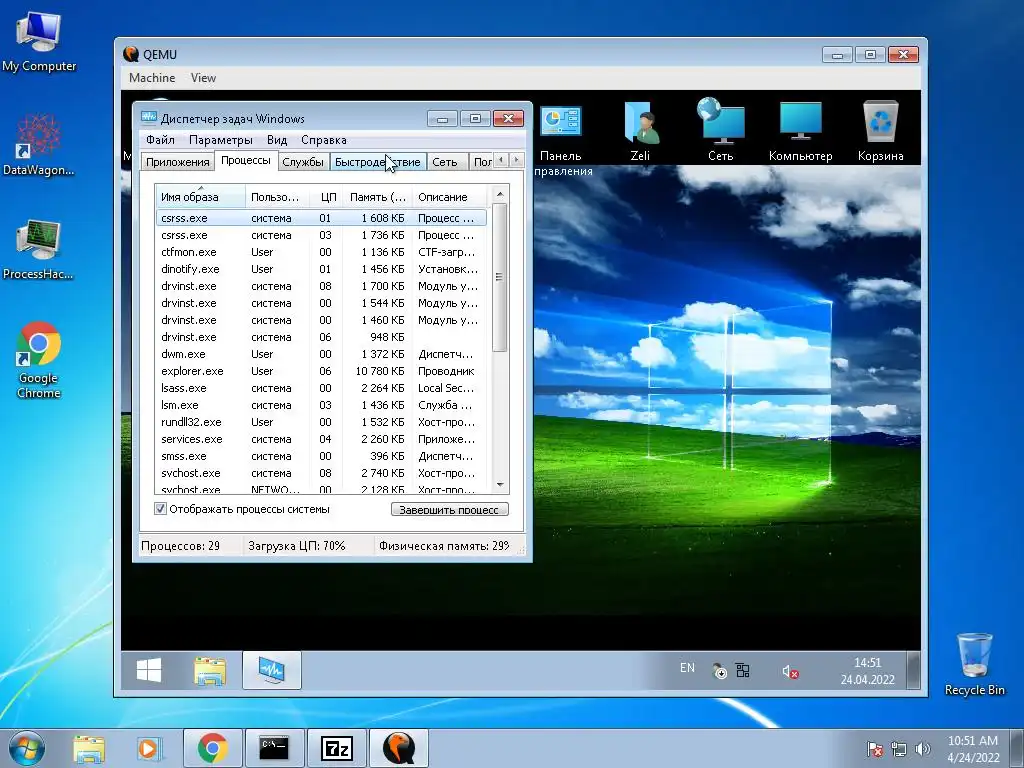Screen dimensions: 1024x768
Task: Open Вид menu in Task Manager
Action: pyautogui.click(x=277, y=140)
